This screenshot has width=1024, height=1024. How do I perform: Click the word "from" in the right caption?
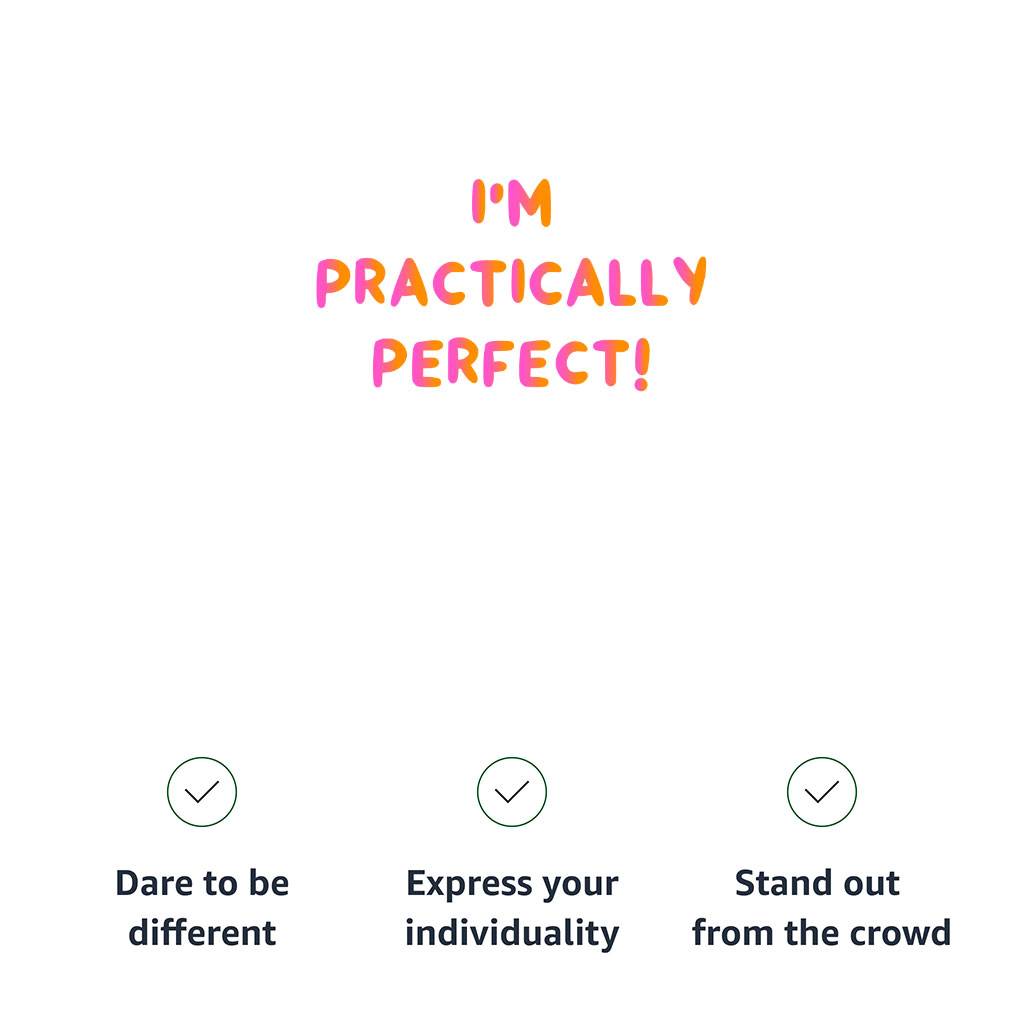724,933
